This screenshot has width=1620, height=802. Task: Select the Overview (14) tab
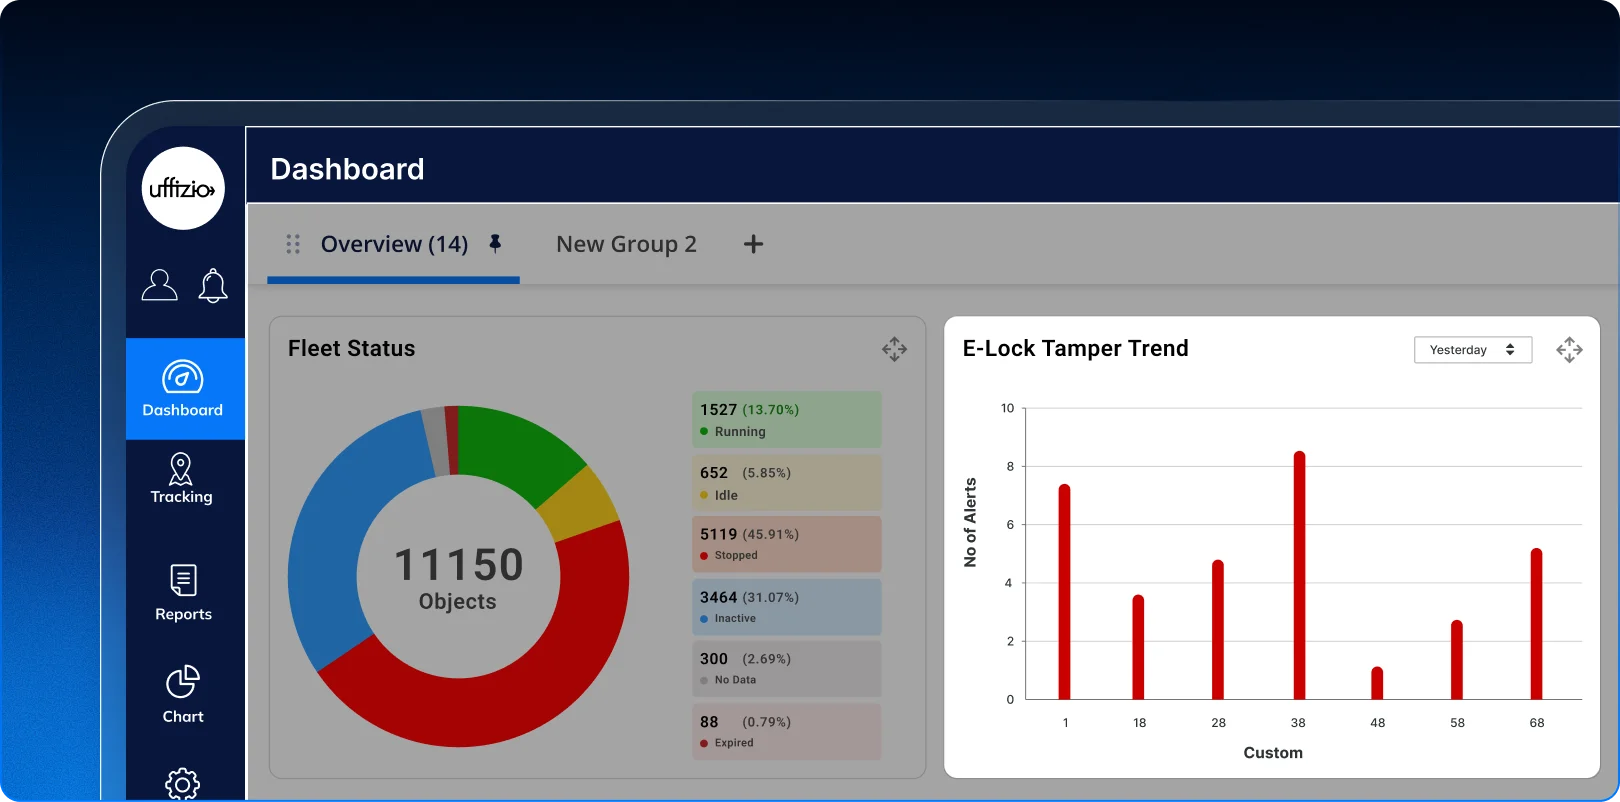pos(394,244)
